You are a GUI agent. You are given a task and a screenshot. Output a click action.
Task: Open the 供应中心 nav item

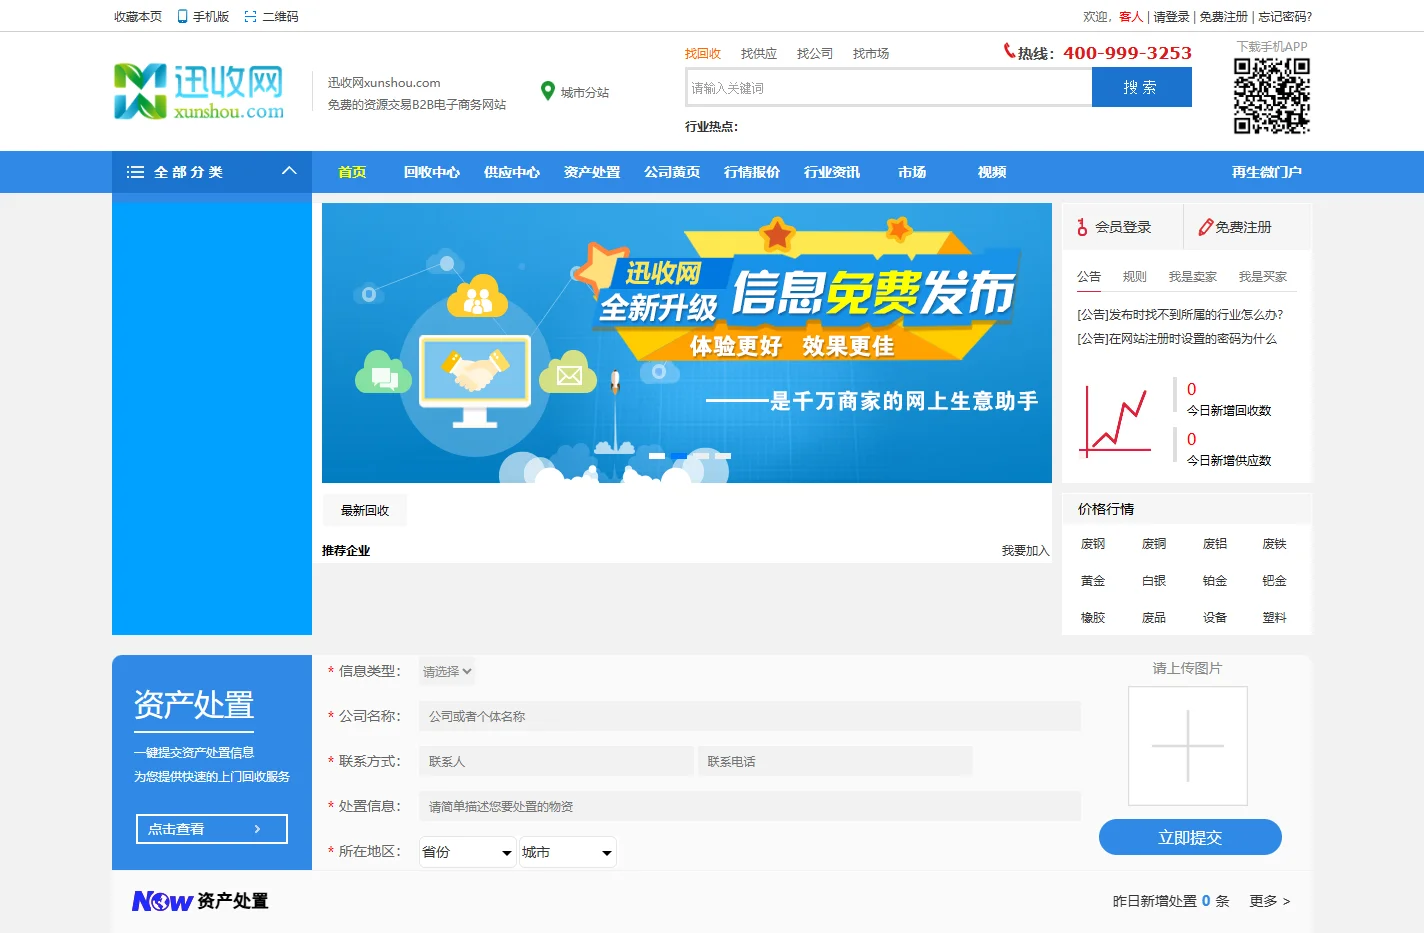[512, 172]
